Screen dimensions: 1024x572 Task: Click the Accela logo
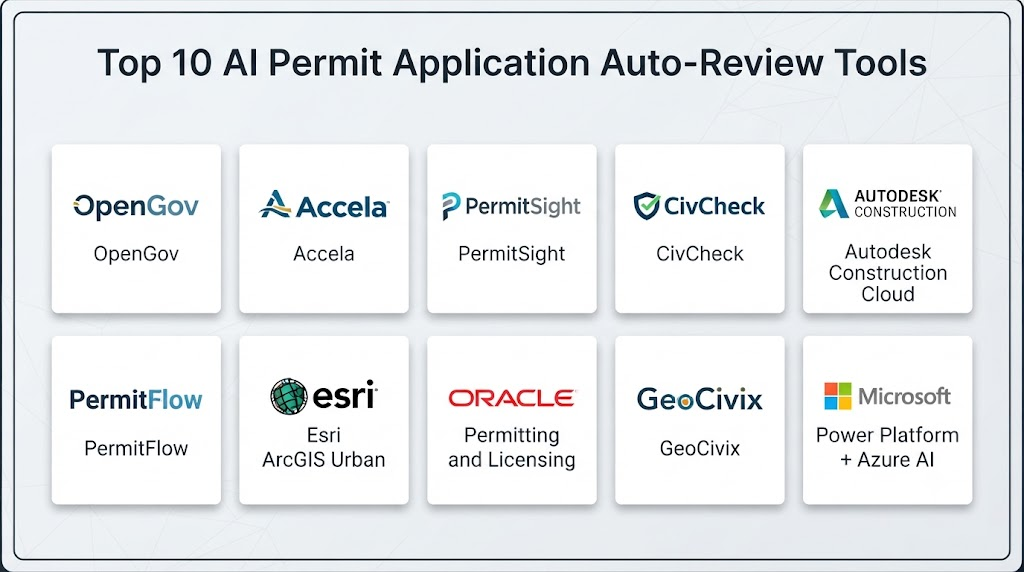pyautogui.click(x=324, y=205)
